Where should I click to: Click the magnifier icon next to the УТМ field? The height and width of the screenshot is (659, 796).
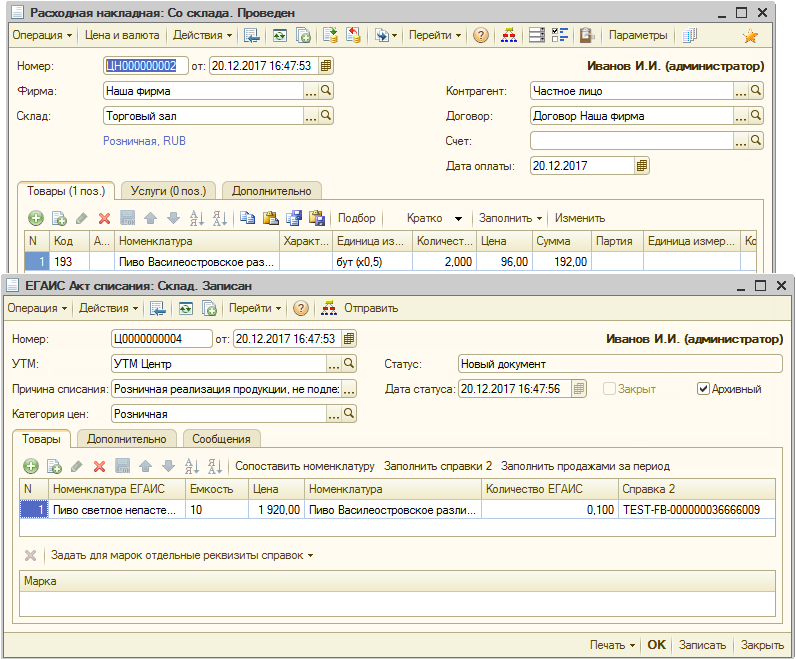tap(349, 363)
